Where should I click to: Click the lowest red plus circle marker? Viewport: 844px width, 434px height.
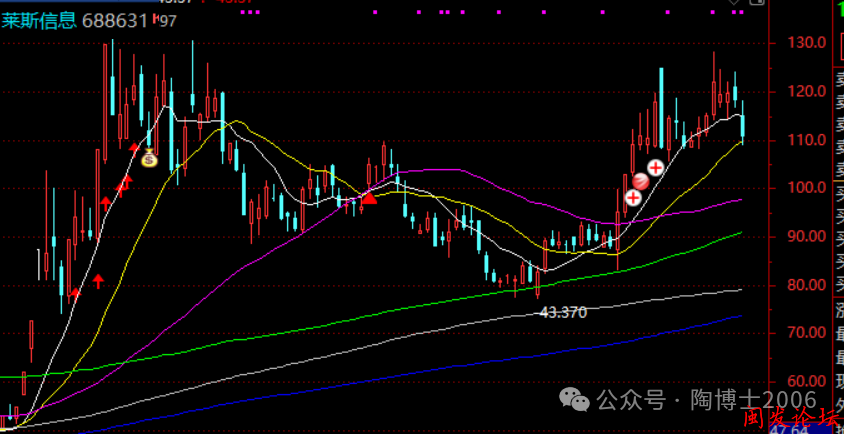[x=633, y=197]
